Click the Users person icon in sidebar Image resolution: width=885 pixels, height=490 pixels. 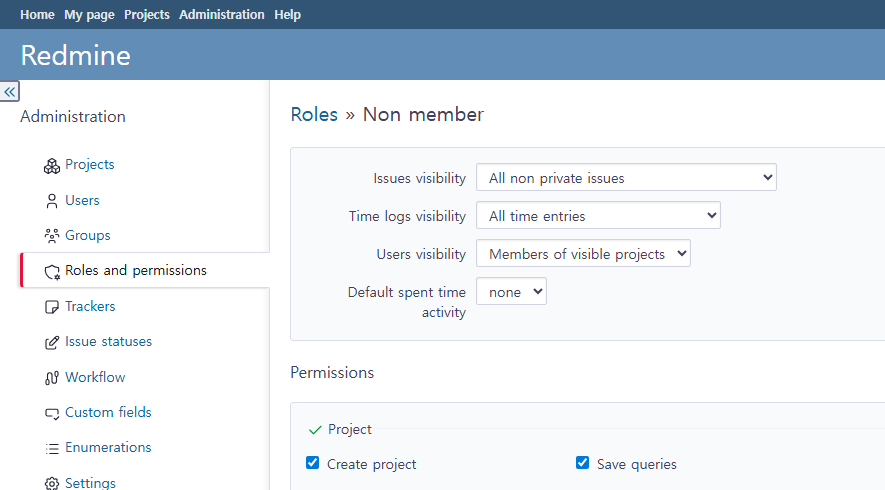tap(52, 201)
